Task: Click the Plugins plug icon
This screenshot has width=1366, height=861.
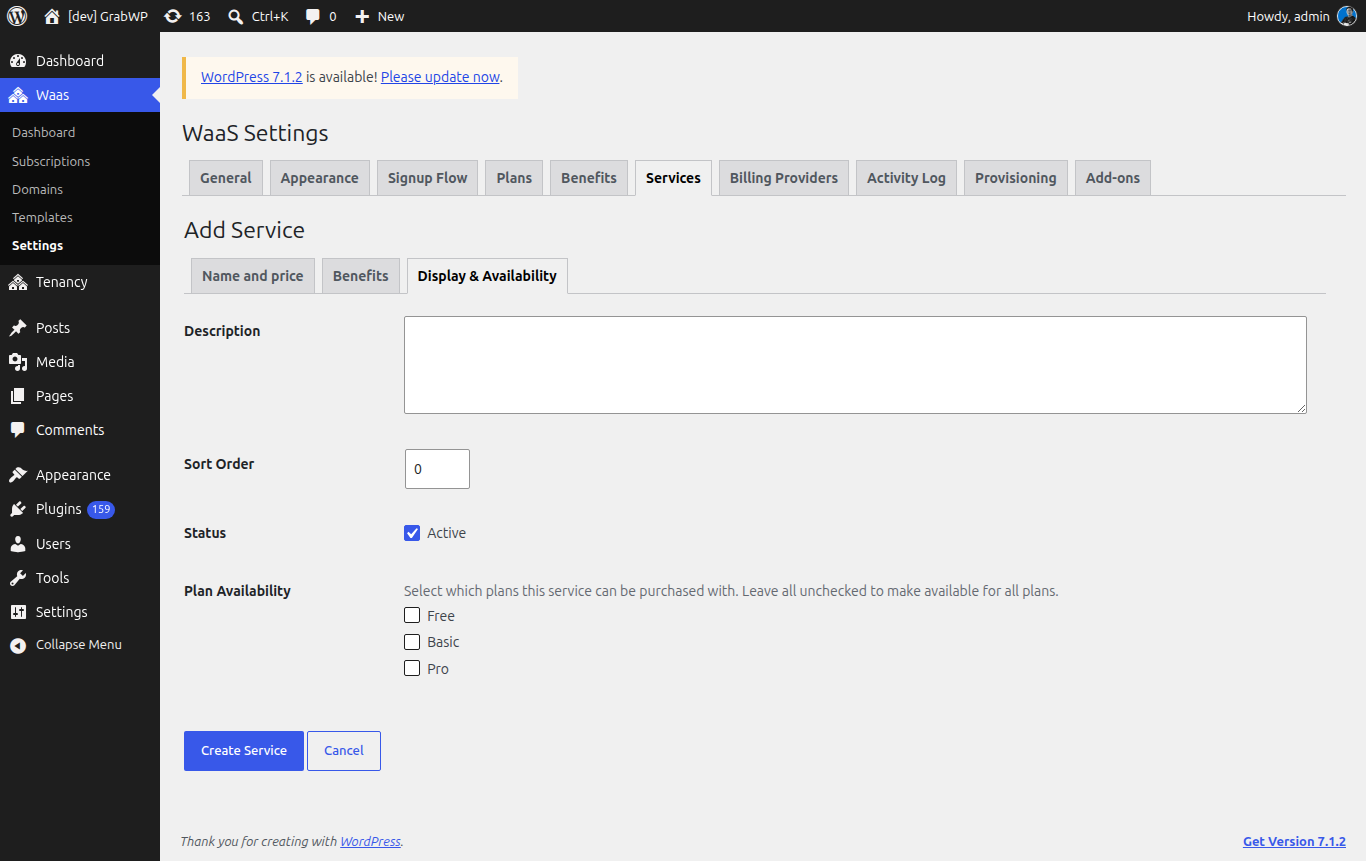Action: 18,509
